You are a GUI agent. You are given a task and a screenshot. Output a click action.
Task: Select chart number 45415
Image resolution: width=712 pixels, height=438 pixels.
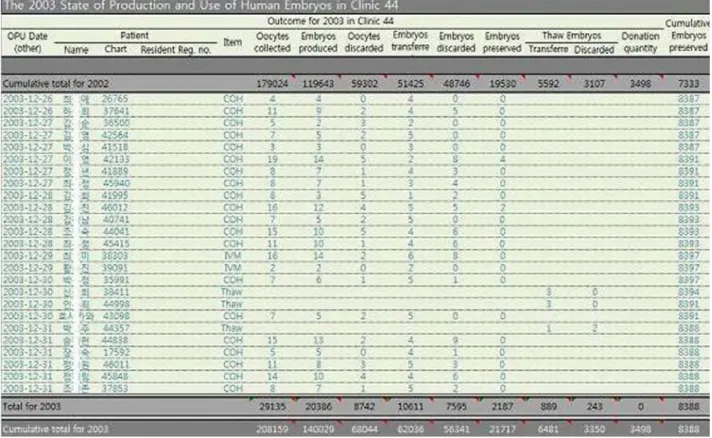116,244
